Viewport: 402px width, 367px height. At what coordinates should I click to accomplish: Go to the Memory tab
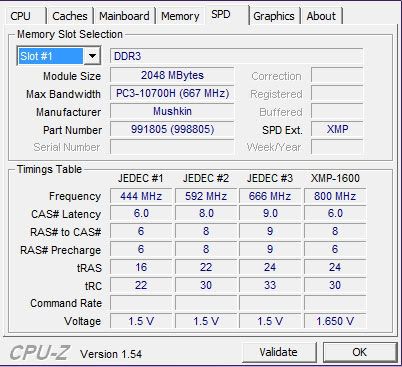[180, 16]
